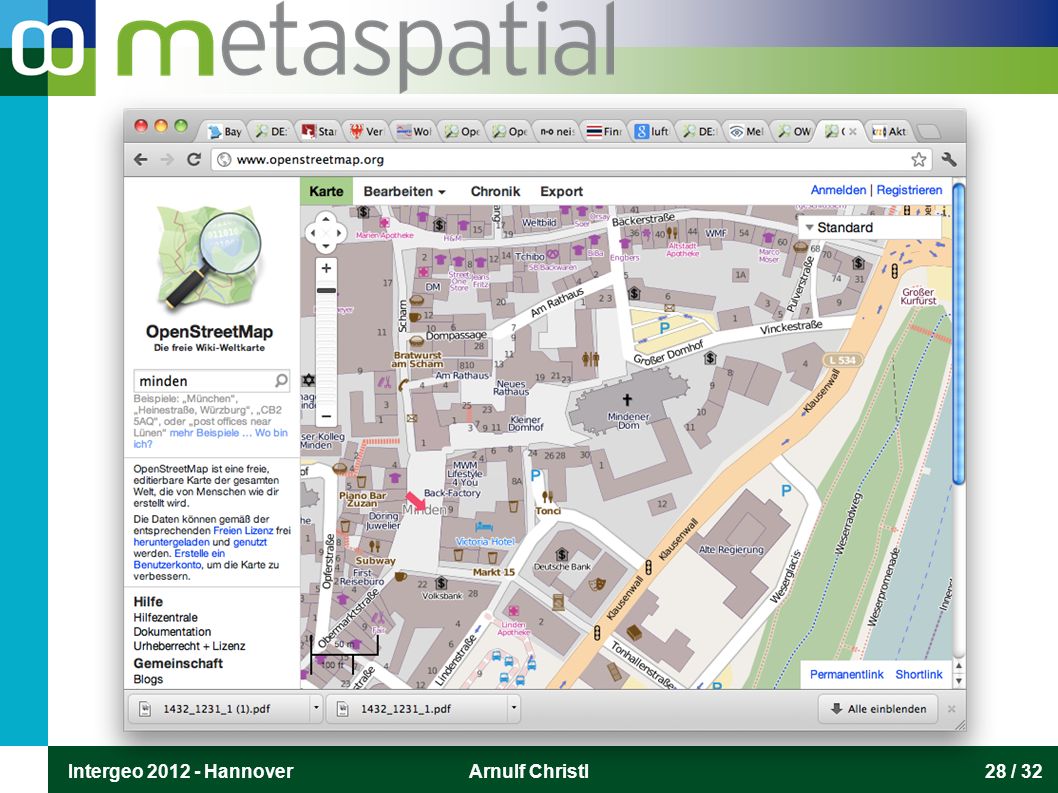Switch to the Akt browser tab
This screenshot has width=1058, height=793.
tap(889, 132)
